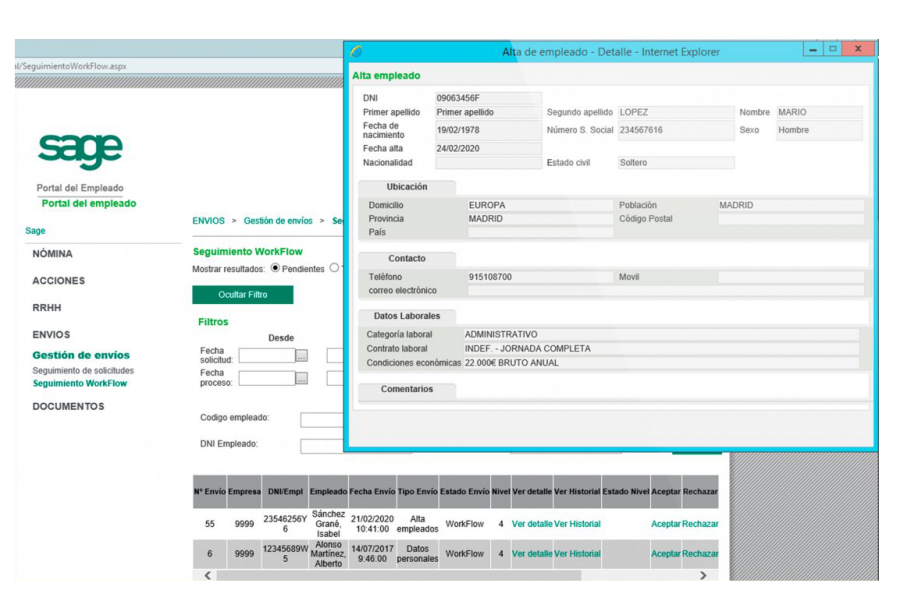Click the DNI field in Alta empleado

pyautogui.click(x=488, y=98)
